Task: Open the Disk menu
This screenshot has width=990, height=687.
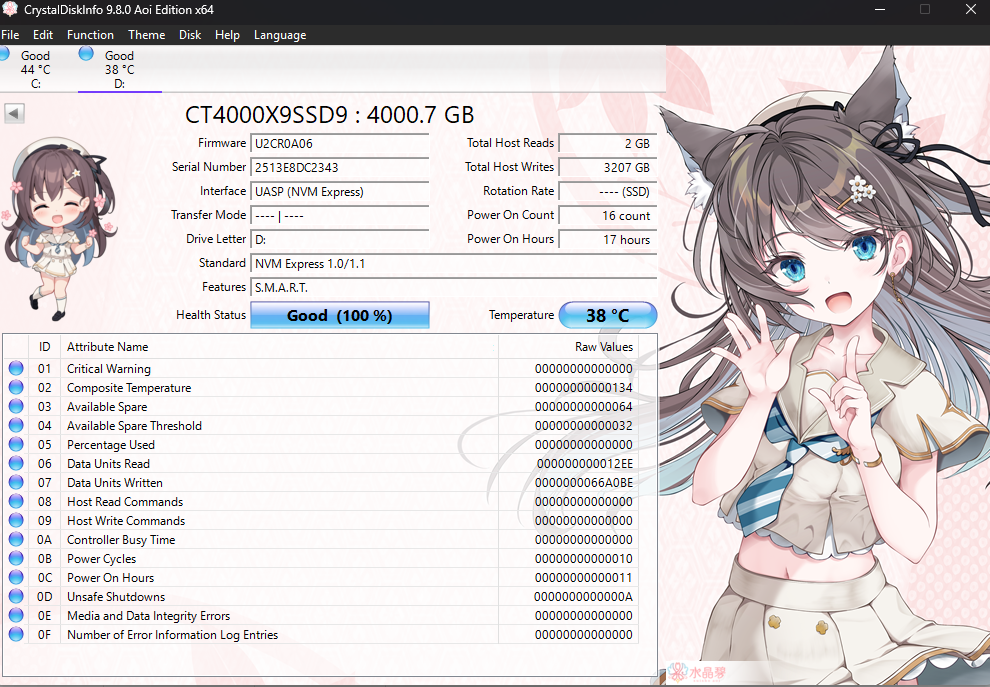Action: 190,35
